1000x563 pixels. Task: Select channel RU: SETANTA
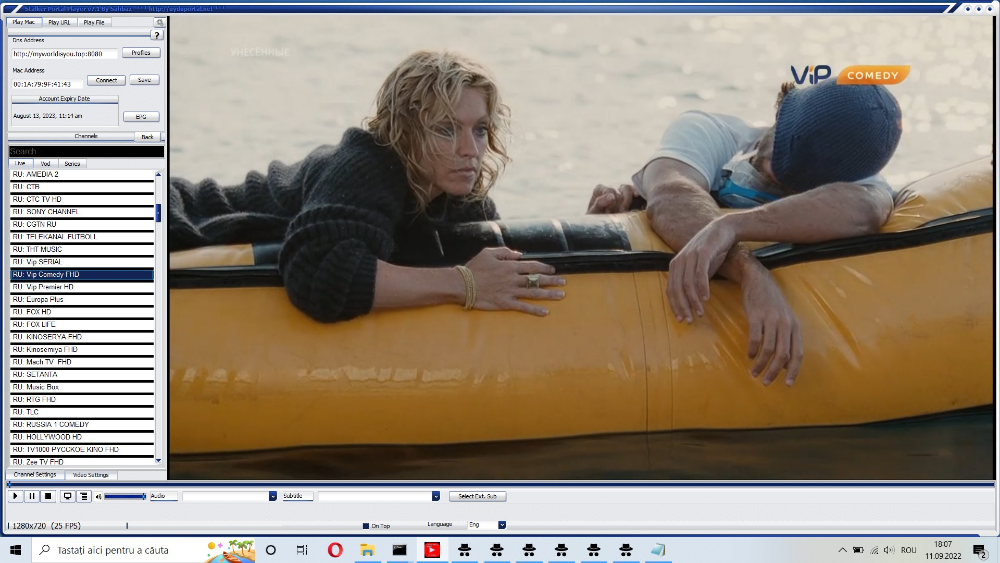pyautogui.click(x=82, y=374)
